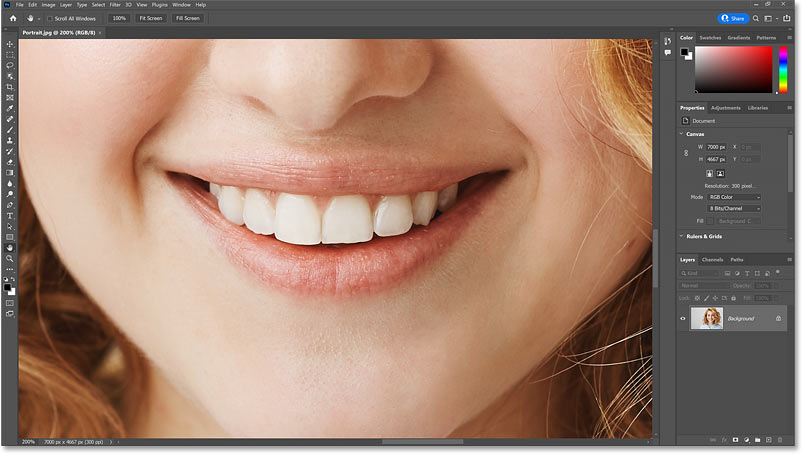Click the Fit Screen button
This screenshot has height=455, width=803.
point(151,18)
